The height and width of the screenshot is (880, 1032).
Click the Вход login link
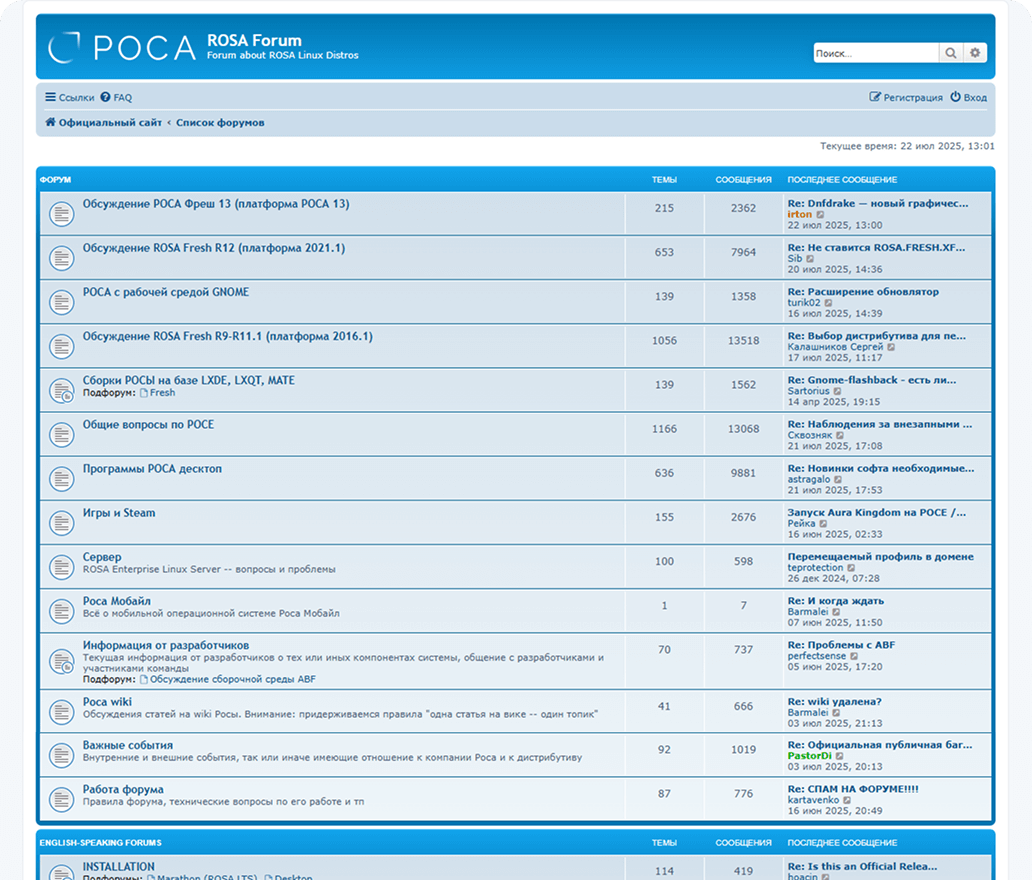(968, 98)
